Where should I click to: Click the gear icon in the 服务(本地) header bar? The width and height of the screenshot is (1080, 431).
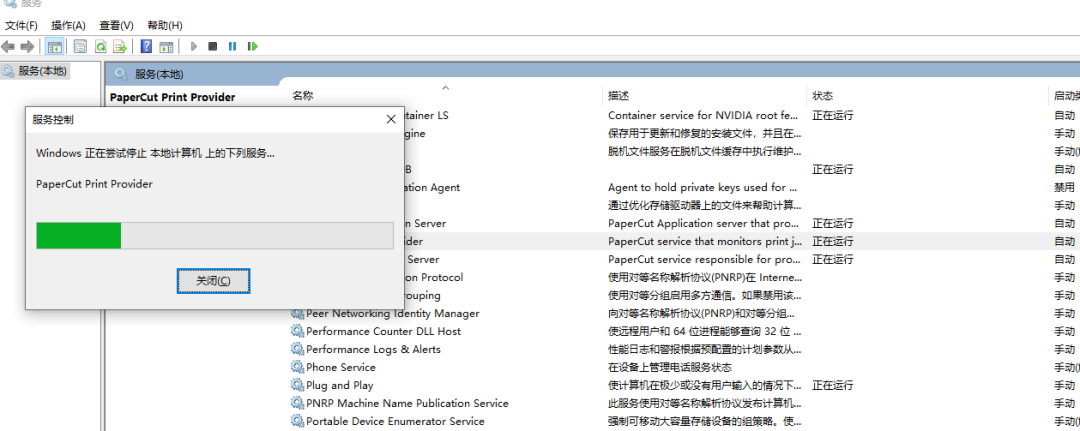121,74
